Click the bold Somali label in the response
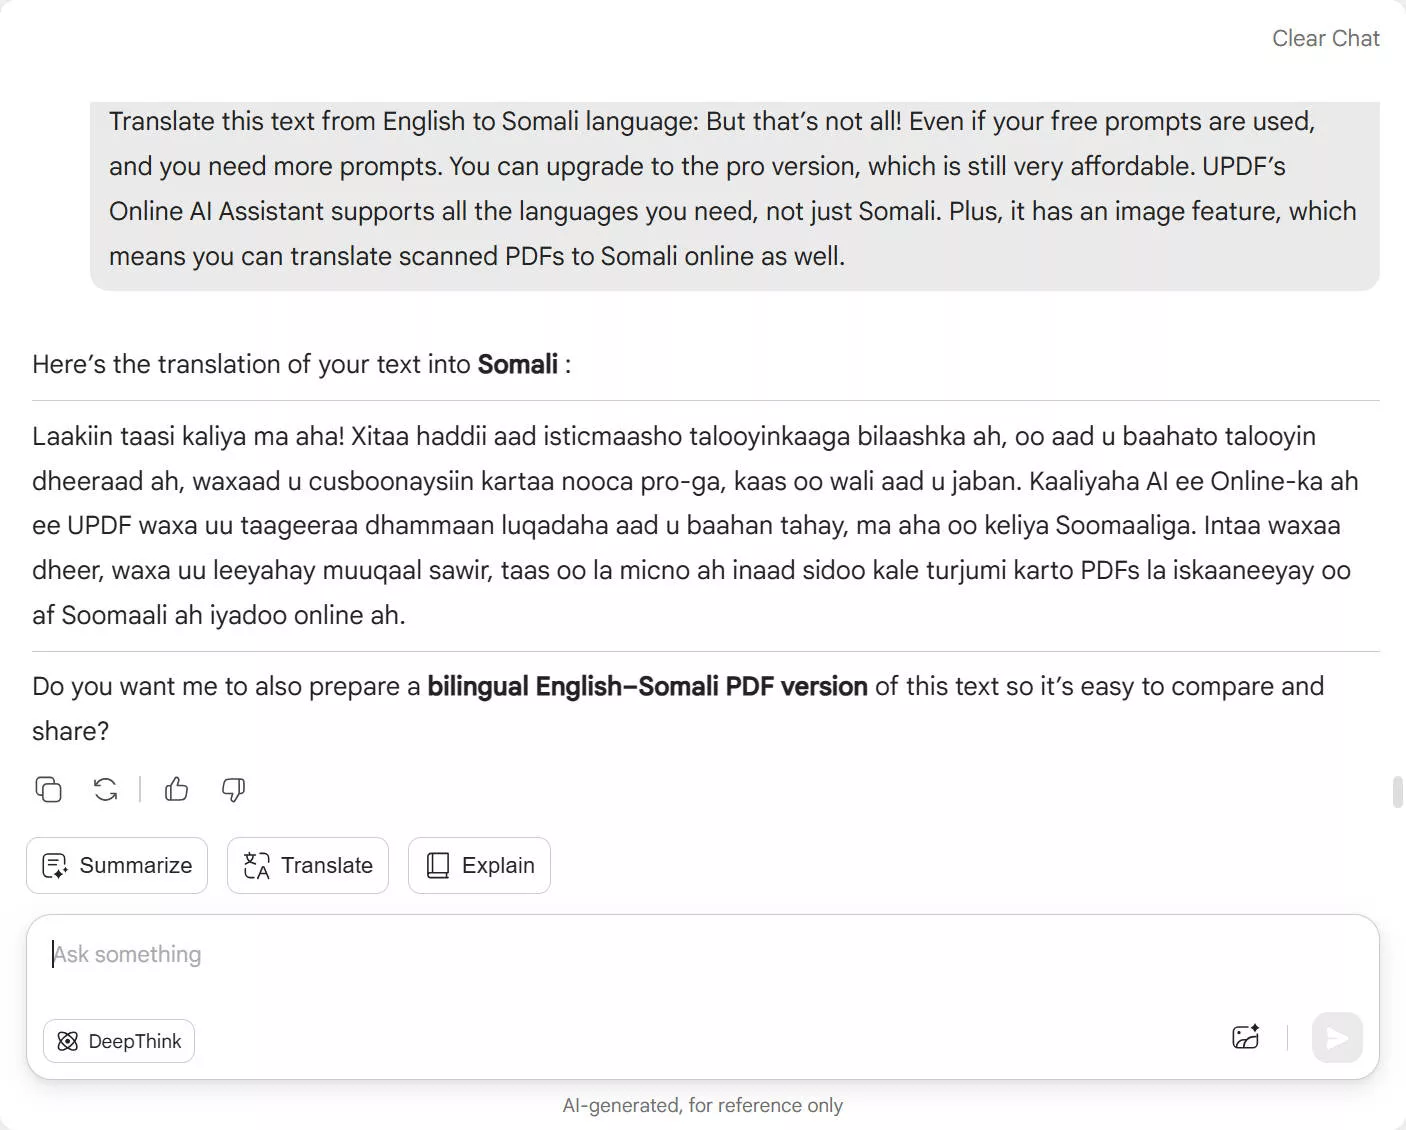The image size is (1406, 1130). [x=518, y=364]
